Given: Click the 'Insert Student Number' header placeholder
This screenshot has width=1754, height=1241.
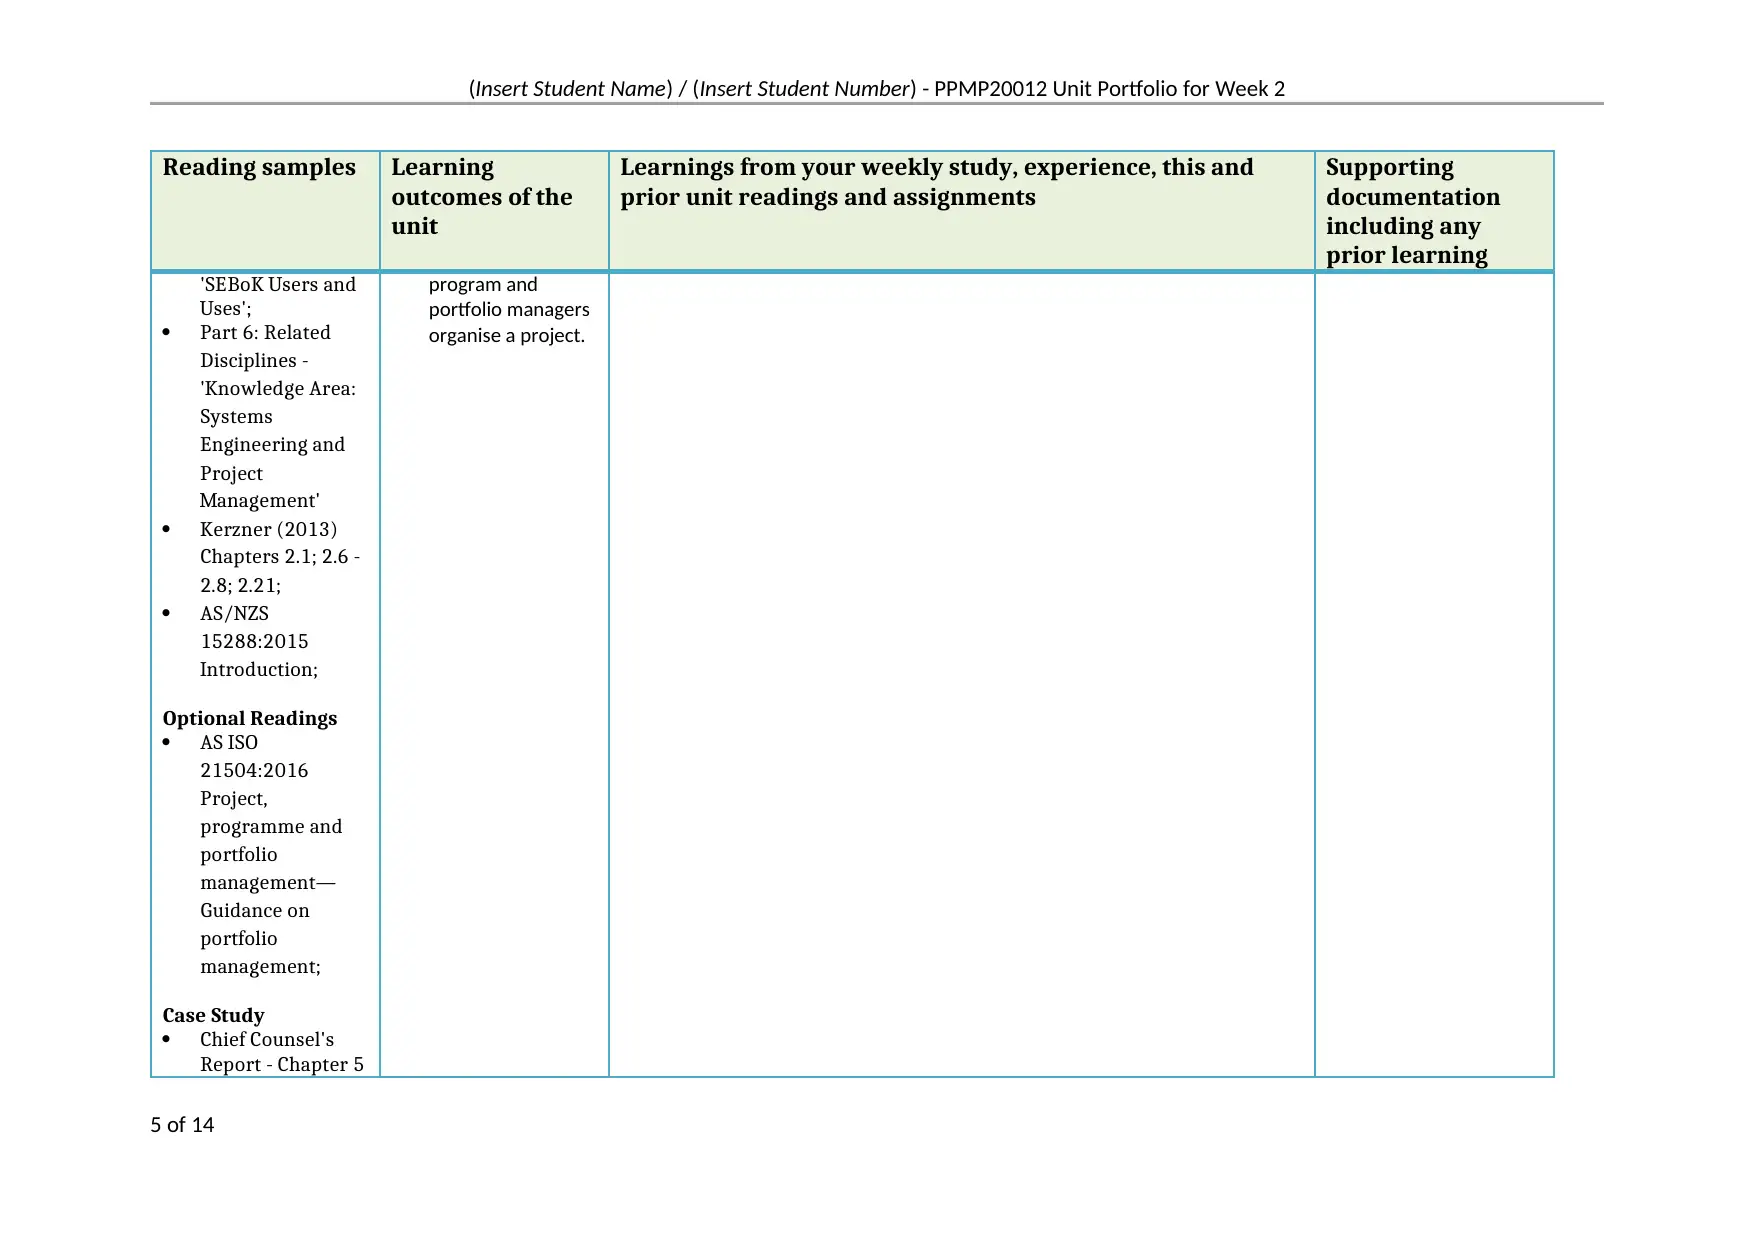Looking at the screenshot, I should [x=804, y=89].
